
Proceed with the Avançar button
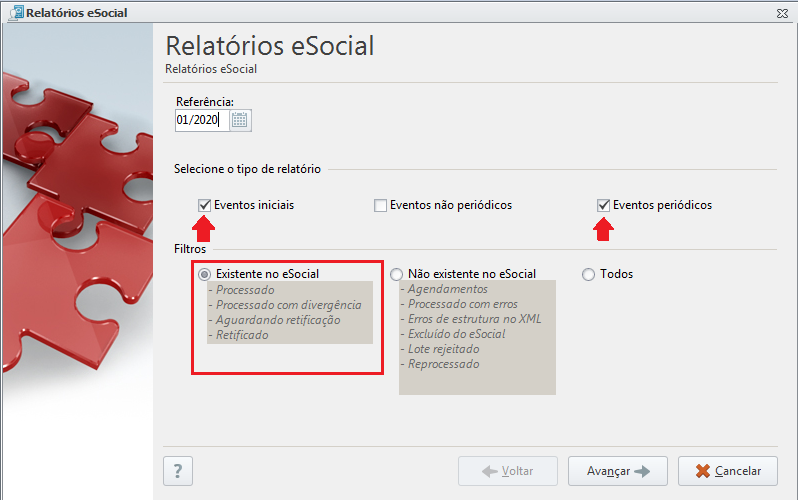(x=618, y=471)
